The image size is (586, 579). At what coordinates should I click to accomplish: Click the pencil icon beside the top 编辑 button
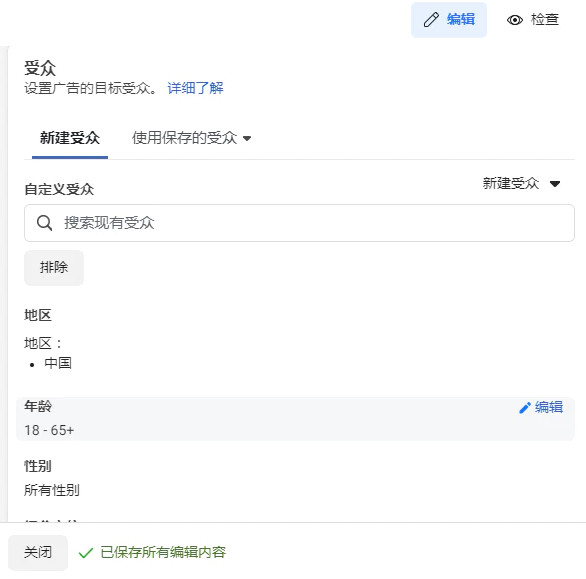click(431, 20)
